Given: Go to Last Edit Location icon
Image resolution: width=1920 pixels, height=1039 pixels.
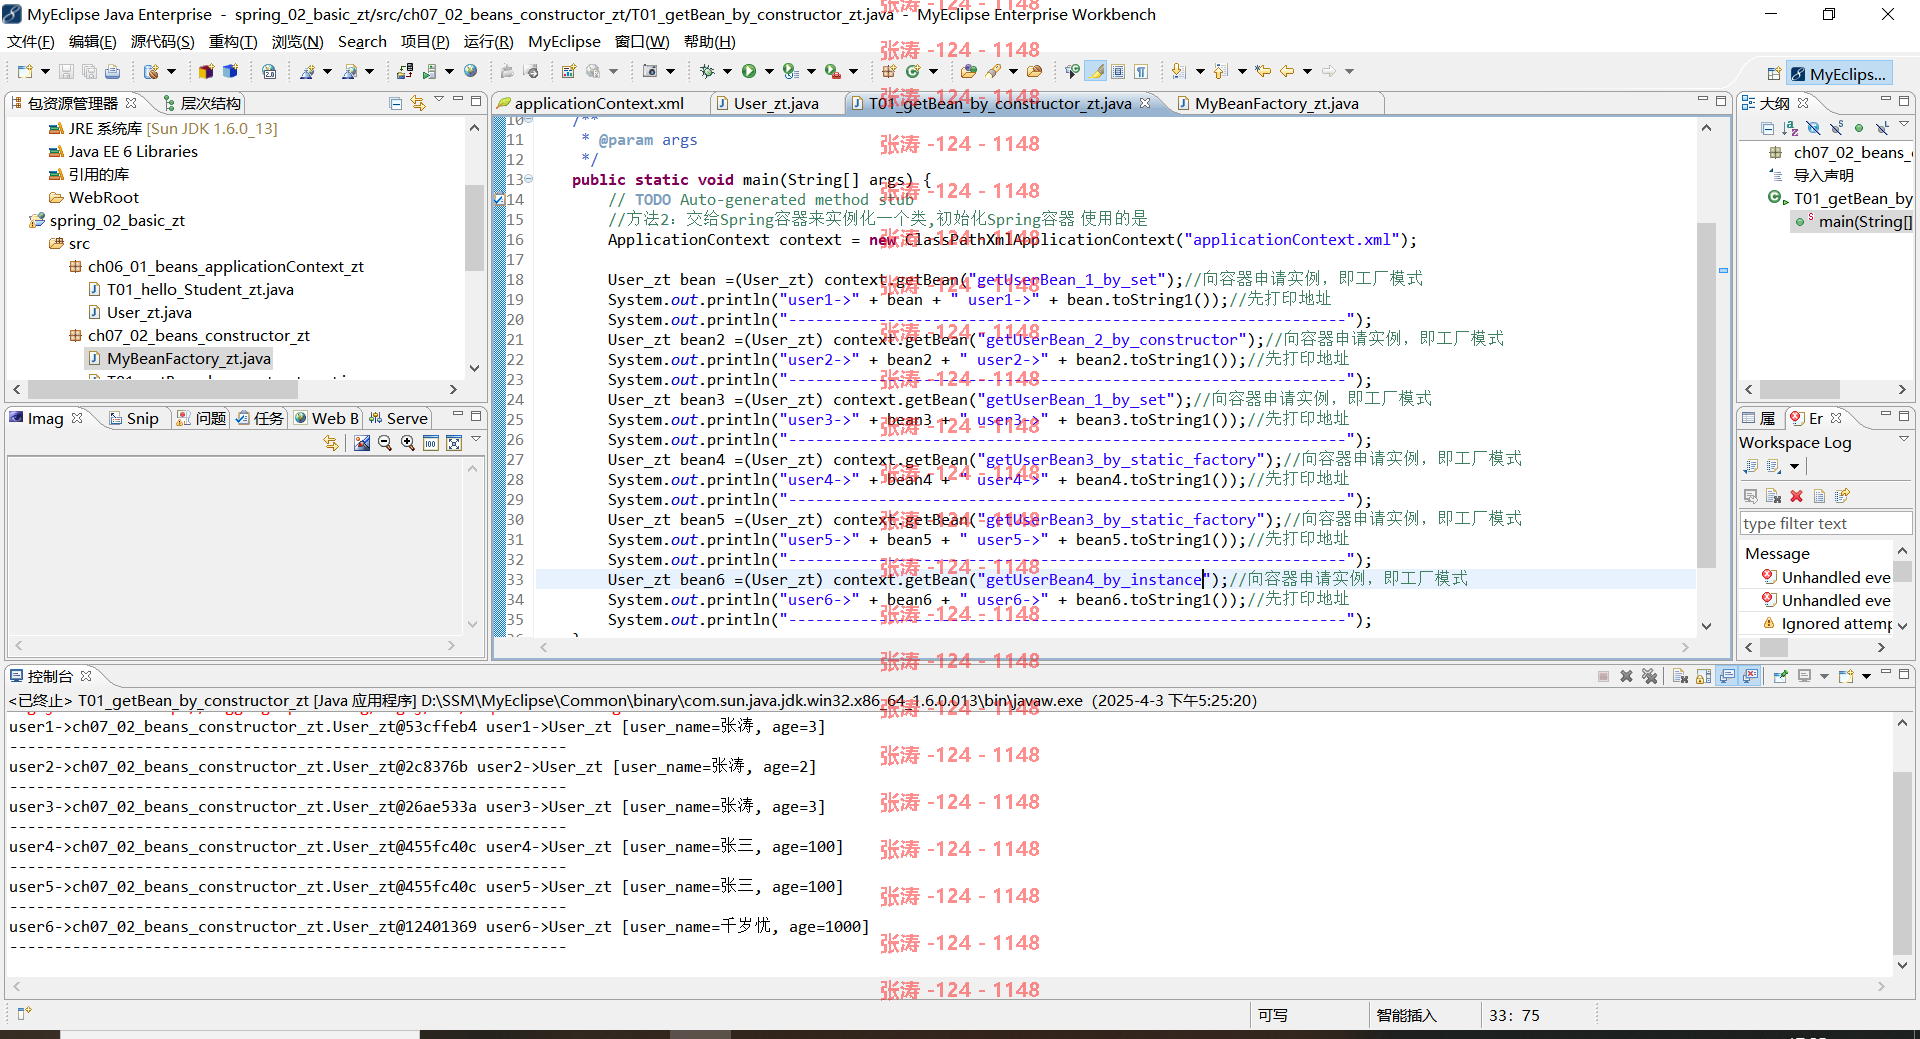Looking at the screenshot, I should point(1263,71).
